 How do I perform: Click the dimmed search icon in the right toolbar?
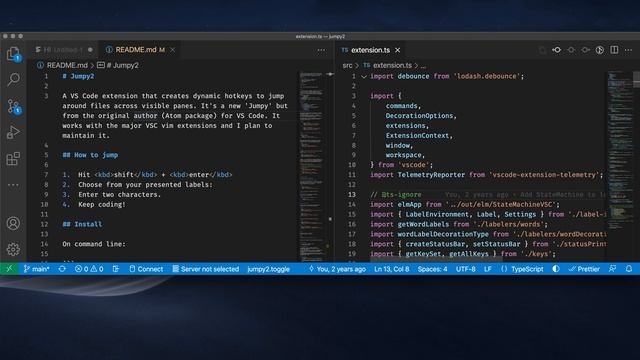click(542, 50)
